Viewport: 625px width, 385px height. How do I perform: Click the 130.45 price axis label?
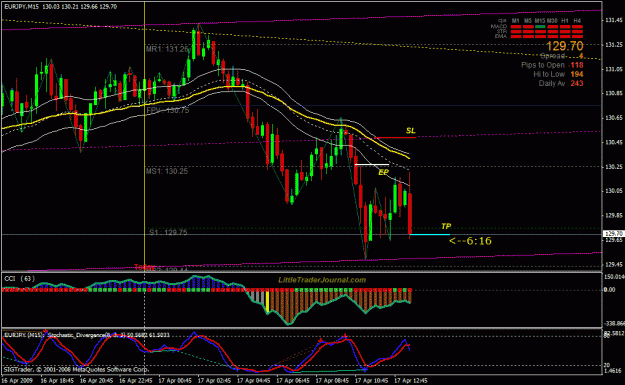(x=614, y=142)
